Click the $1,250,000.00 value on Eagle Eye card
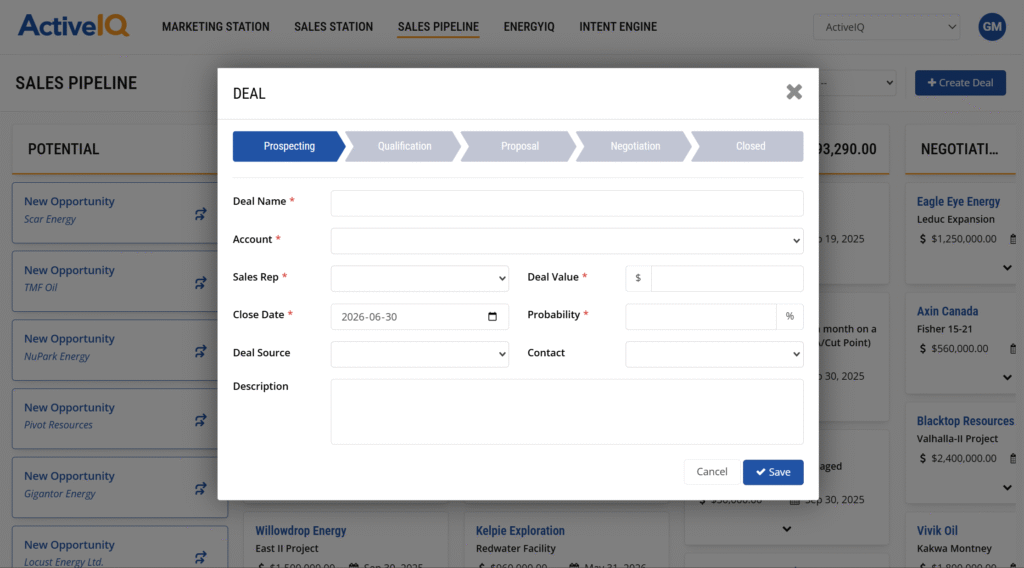 pyautogui.click(x=963, y=239)
